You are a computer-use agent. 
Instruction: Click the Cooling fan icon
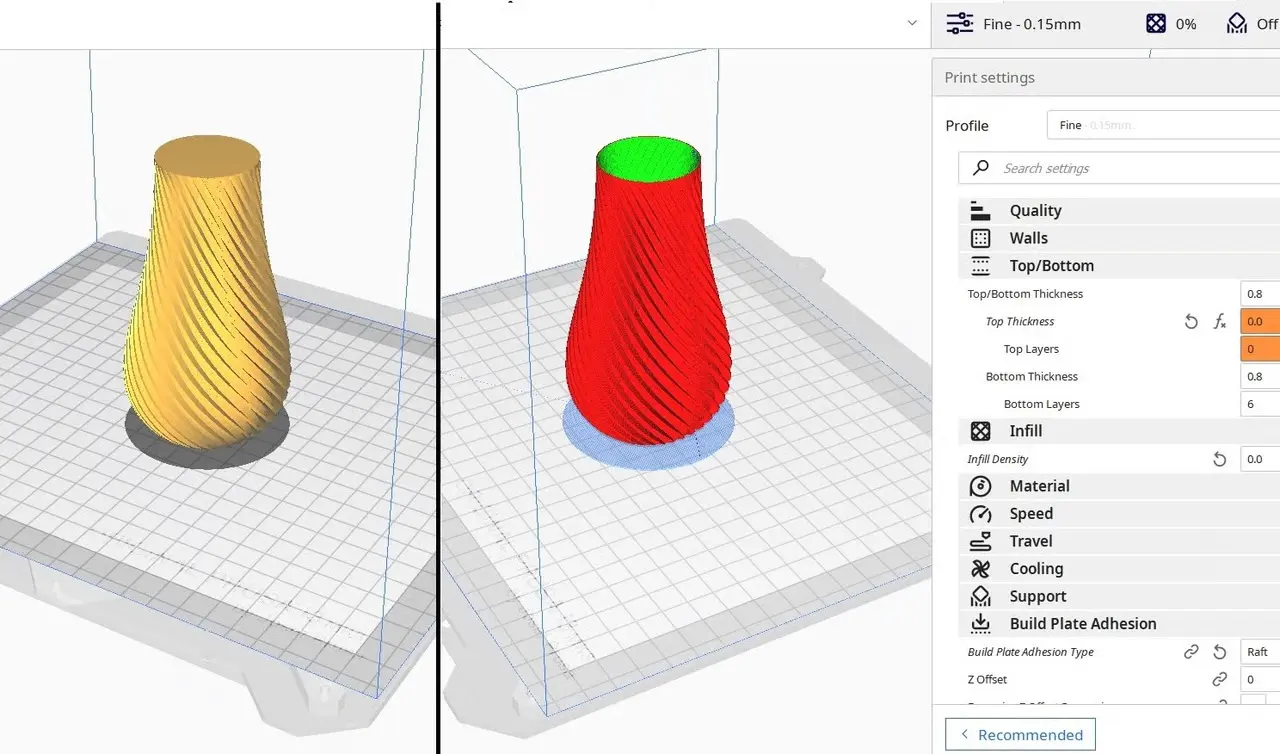coord(980,569)
